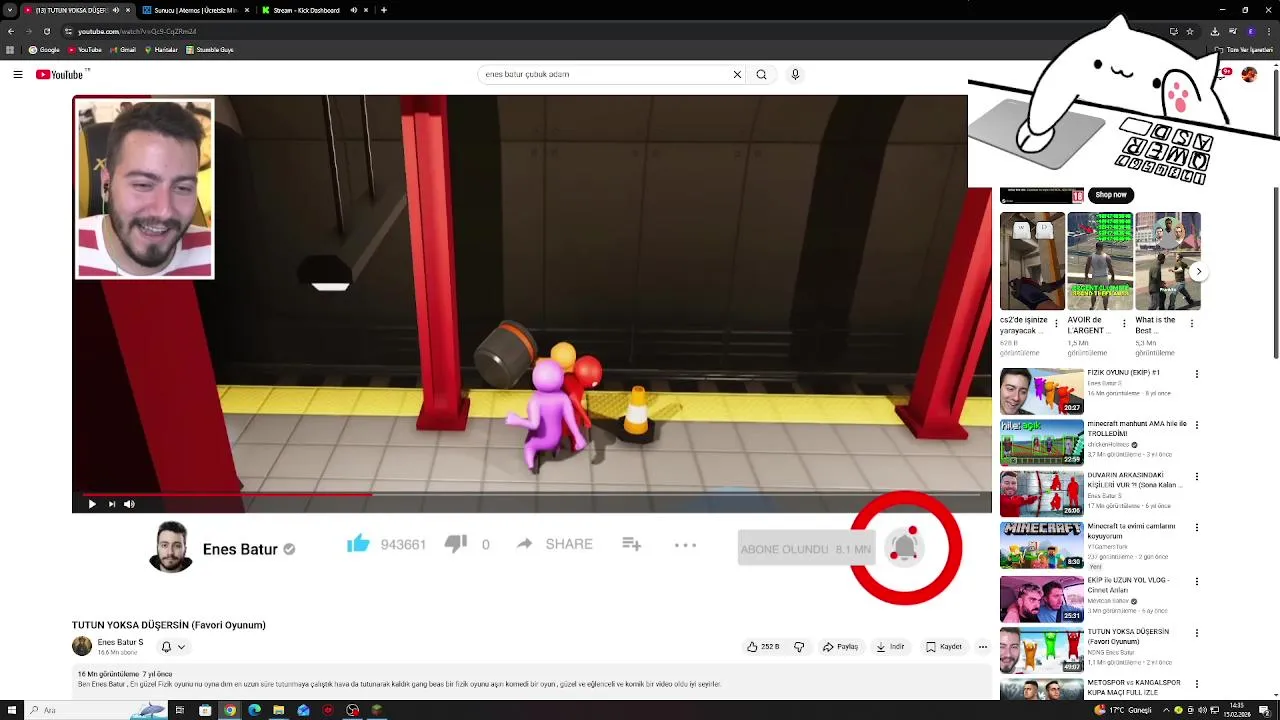Image resolution: width=1280 pixels, height=720 pixels.
Task: Skip to the next video
Action: click(x=111, y=504)
